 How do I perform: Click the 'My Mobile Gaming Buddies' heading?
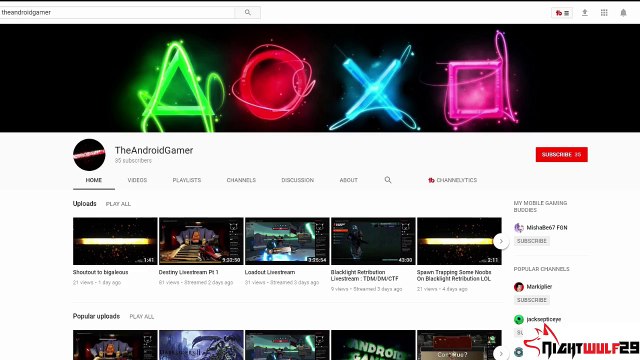[x=540, y=207]
